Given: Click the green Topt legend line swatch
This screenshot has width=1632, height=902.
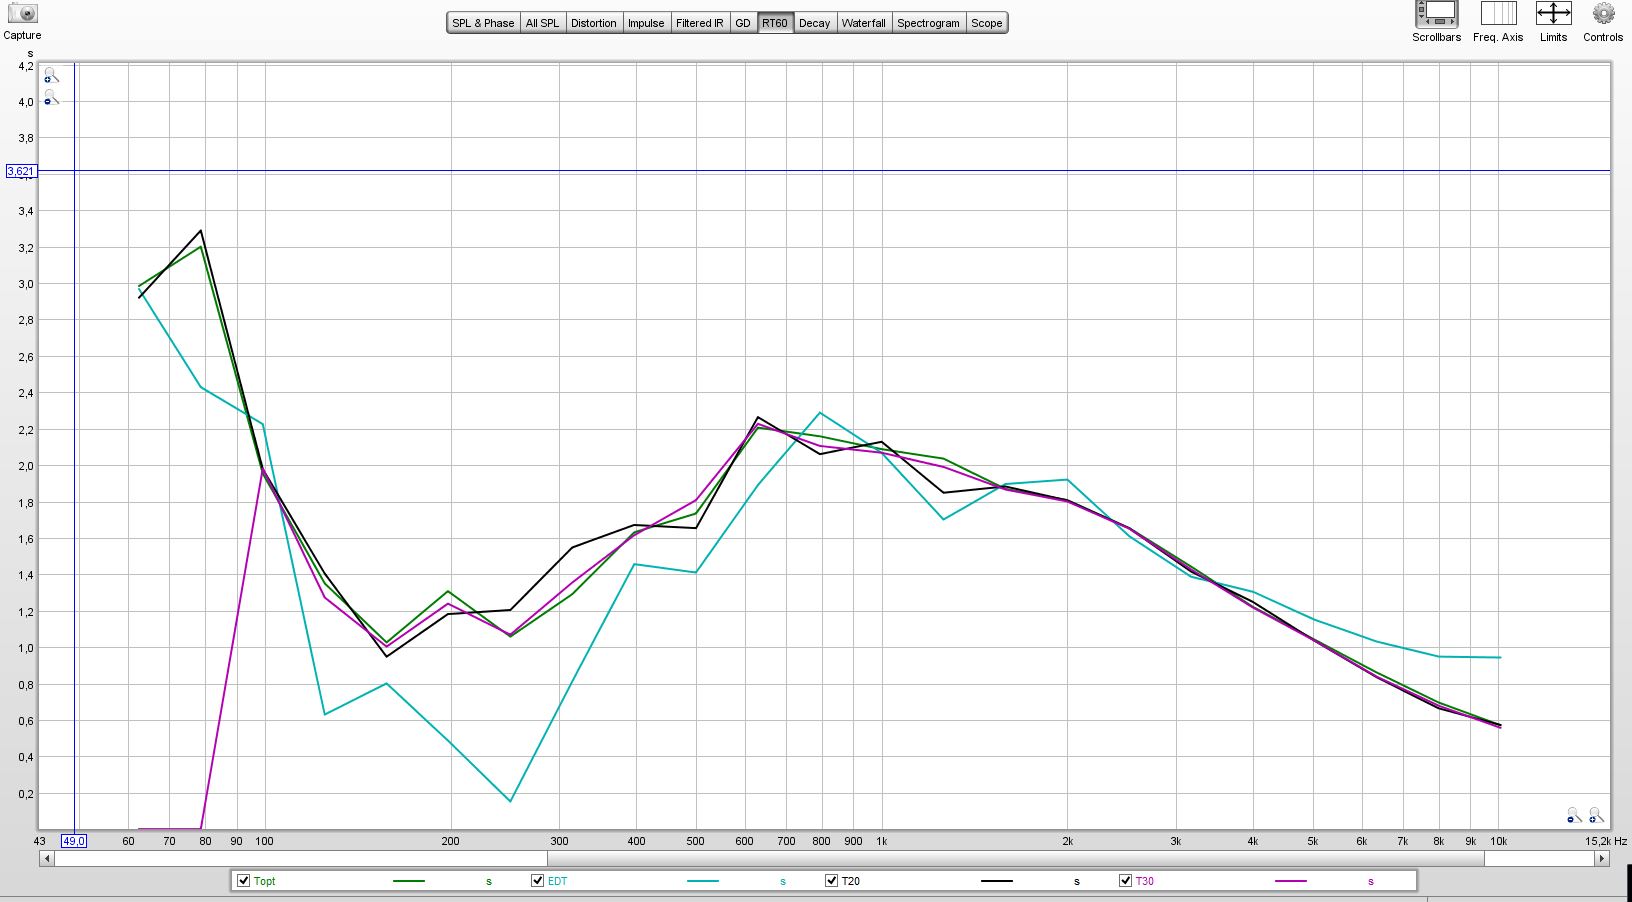Looking at the screenshot, I should [410, 881].
